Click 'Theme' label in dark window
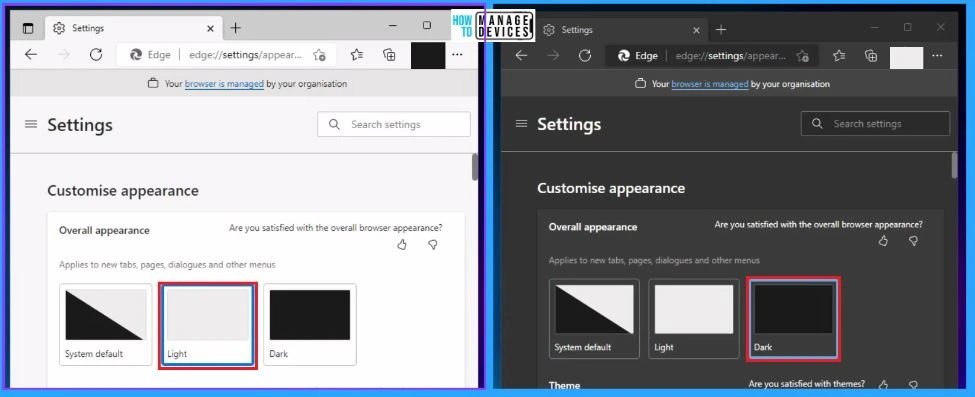The height and width of the screenshot is (397, 975). pos(564,385)
